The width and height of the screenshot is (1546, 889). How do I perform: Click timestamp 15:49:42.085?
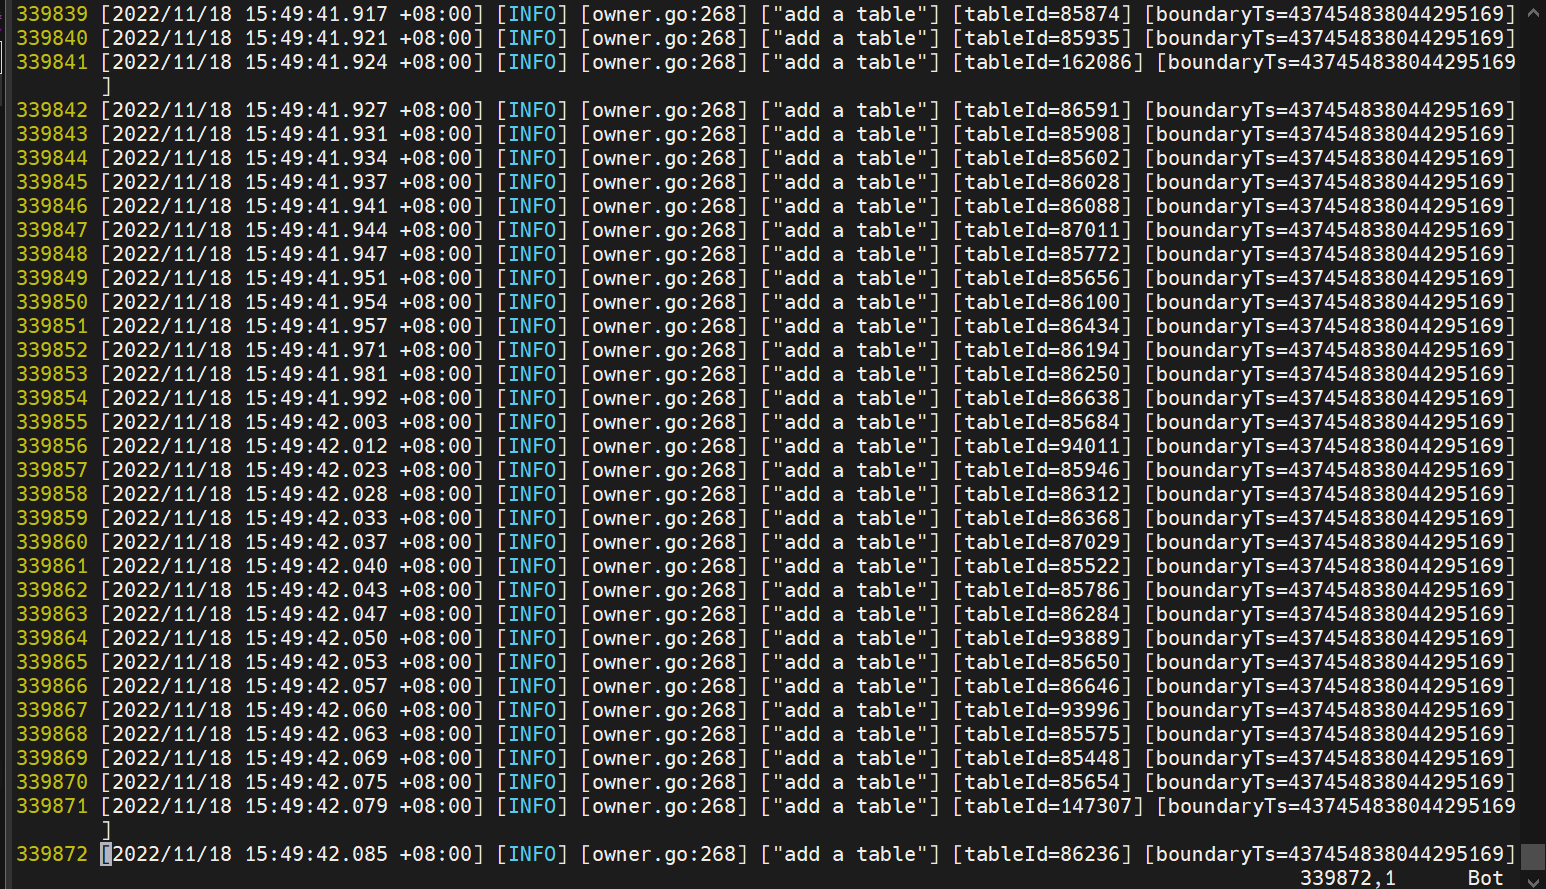316,854
